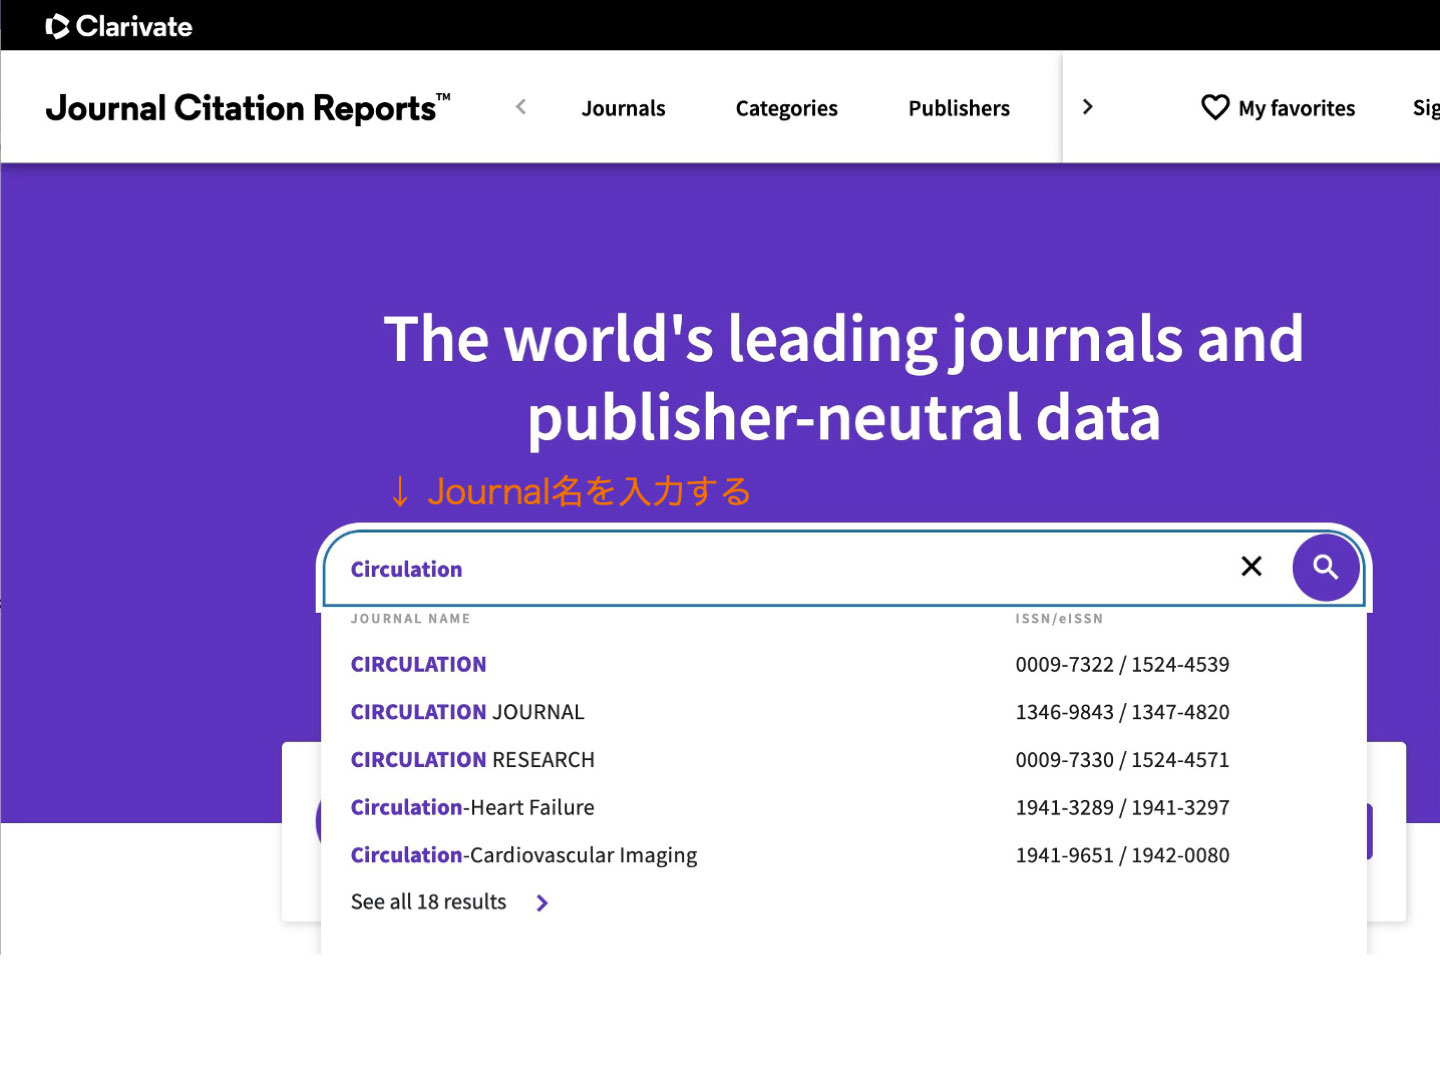This screenshot has width=1440, height=1080.
Task: Click ISSN 1941-3289 / 1941-3297
Action: click(1123, 807)
